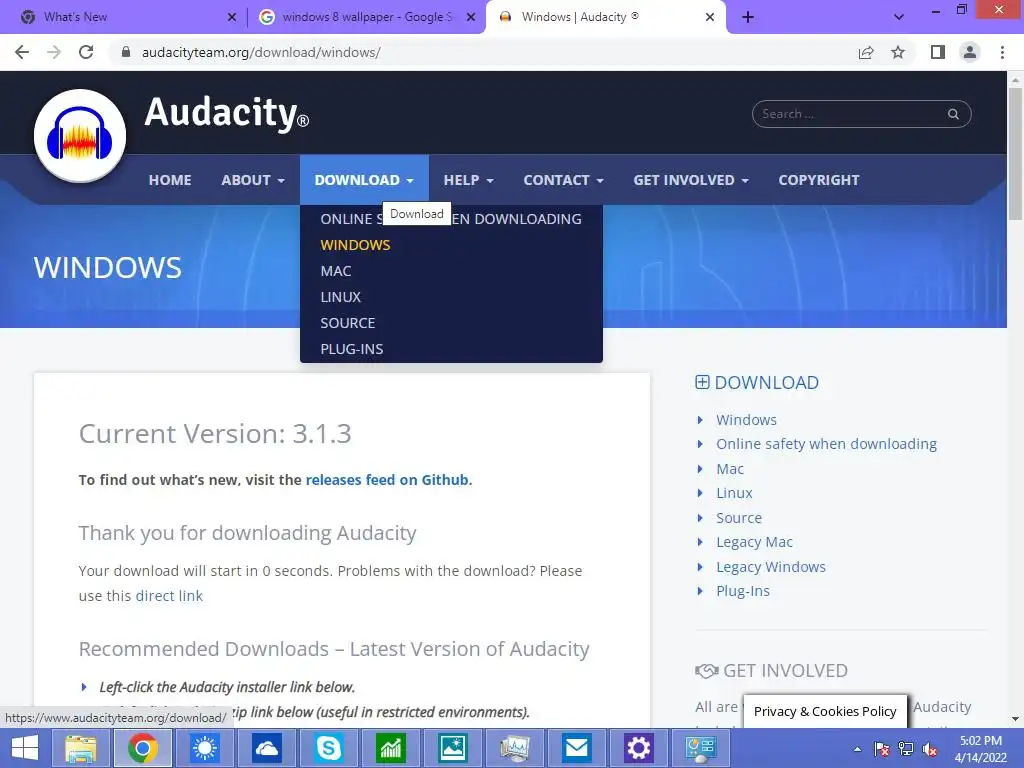Show hidden tray icons arrow

[857, 749]
